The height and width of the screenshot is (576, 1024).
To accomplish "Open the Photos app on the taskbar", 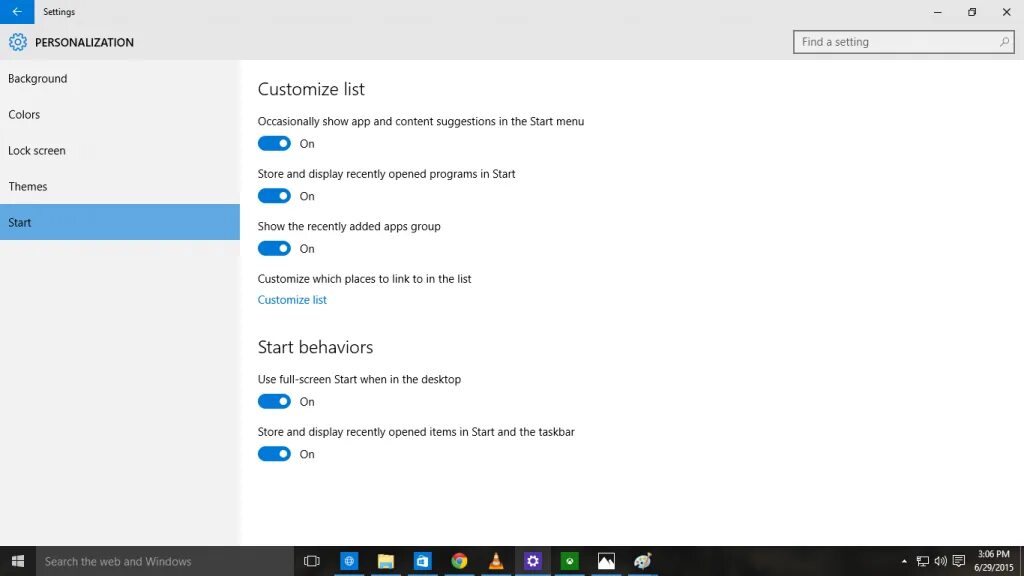I will pyautogui.click(x=606, y=561).
